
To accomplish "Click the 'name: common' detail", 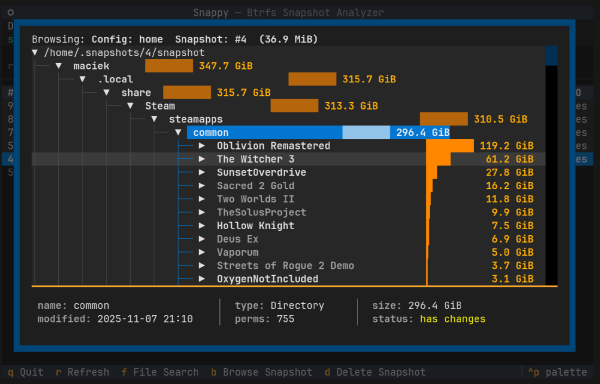I will point(73,306).
